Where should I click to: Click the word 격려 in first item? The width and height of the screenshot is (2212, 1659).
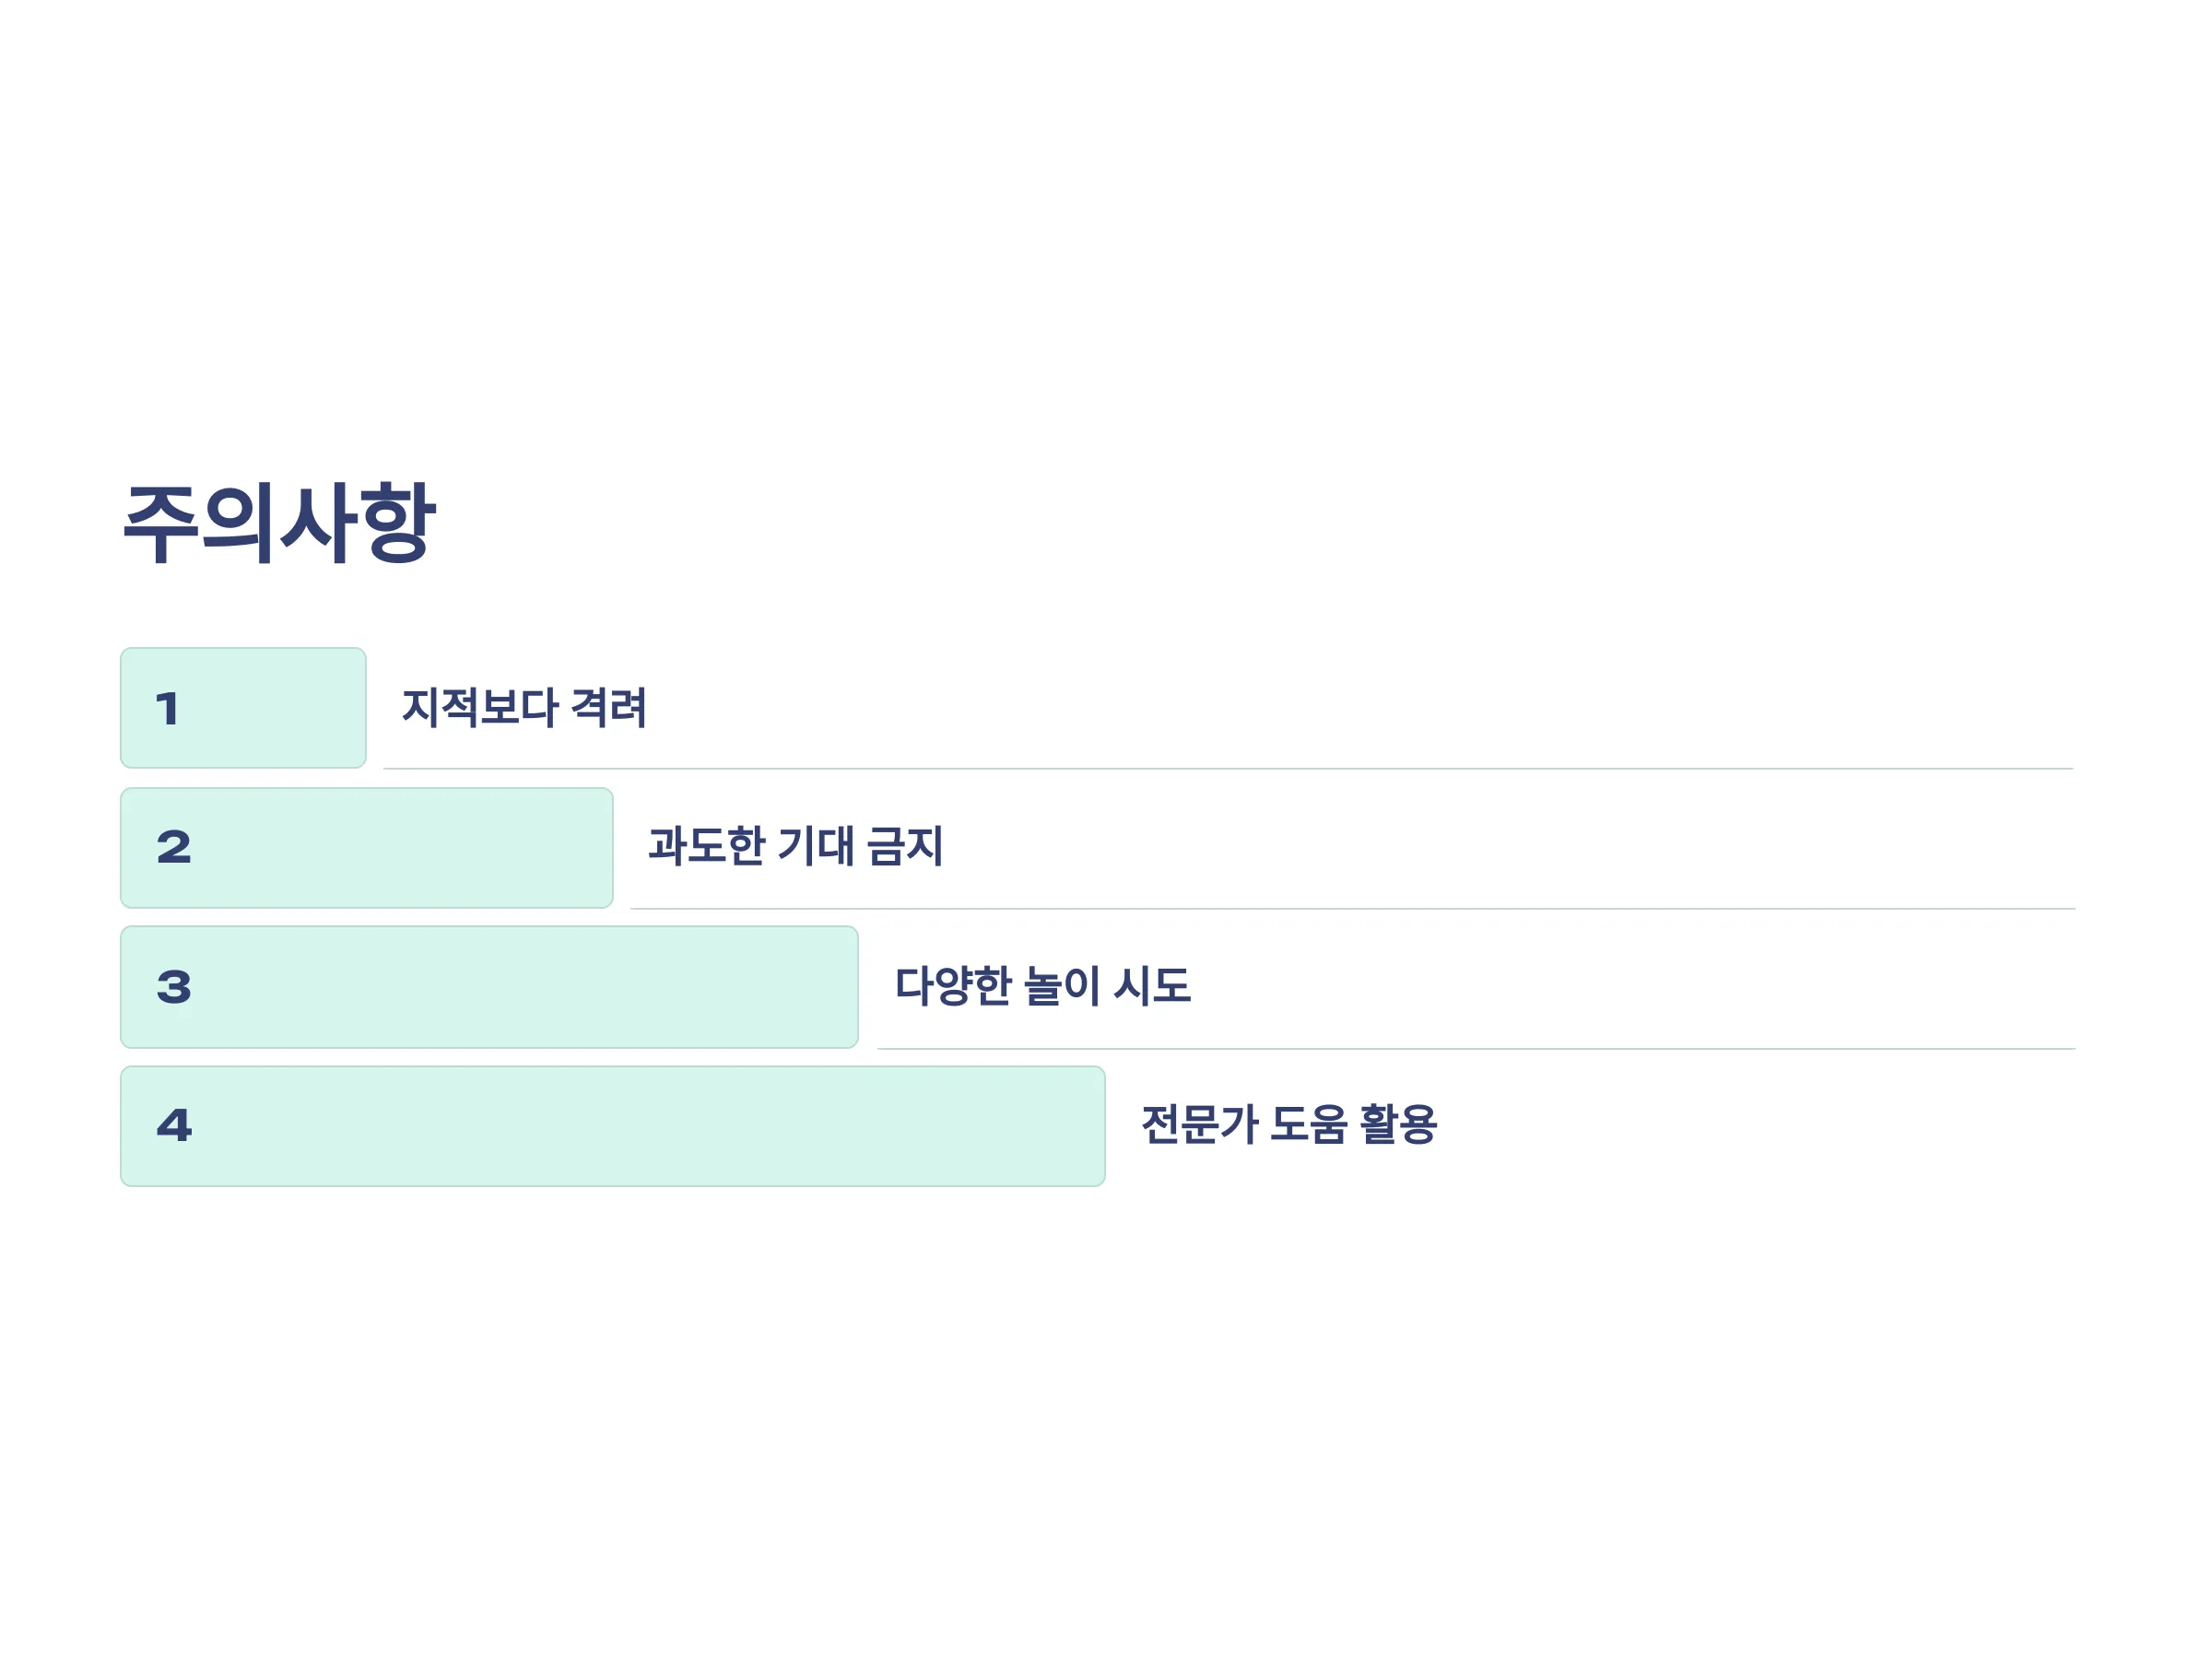tap(609, 707)
